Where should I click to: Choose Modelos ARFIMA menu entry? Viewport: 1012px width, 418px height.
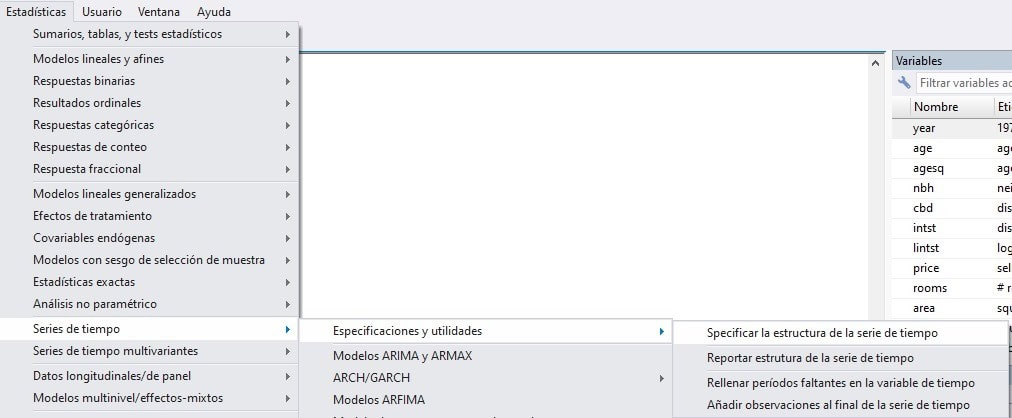click(x=378, y=400)
